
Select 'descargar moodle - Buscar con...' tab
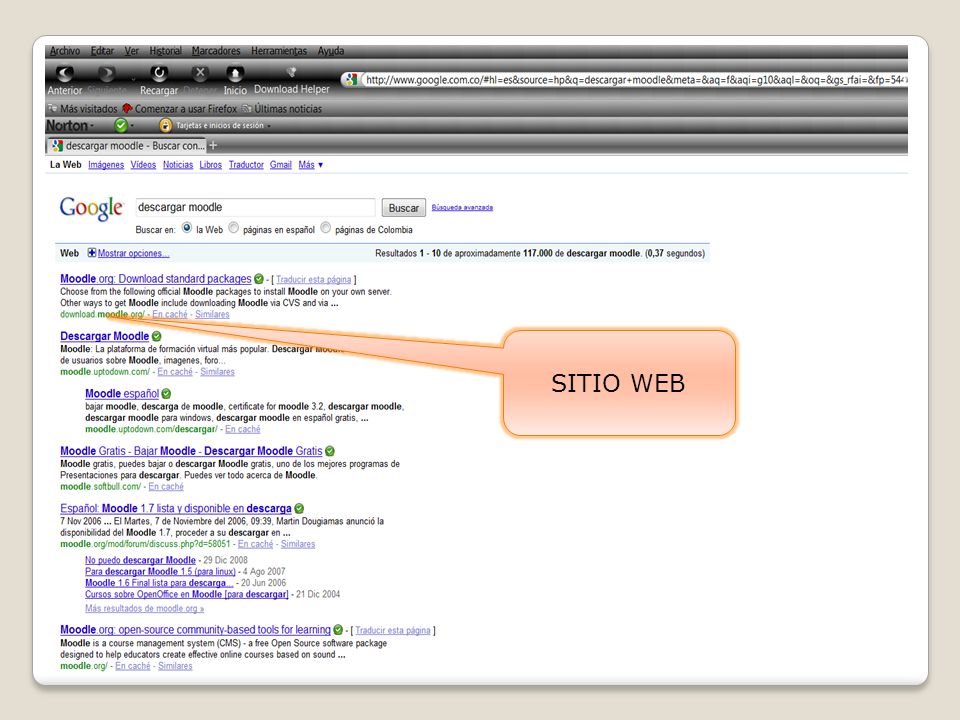pos(127,146)
